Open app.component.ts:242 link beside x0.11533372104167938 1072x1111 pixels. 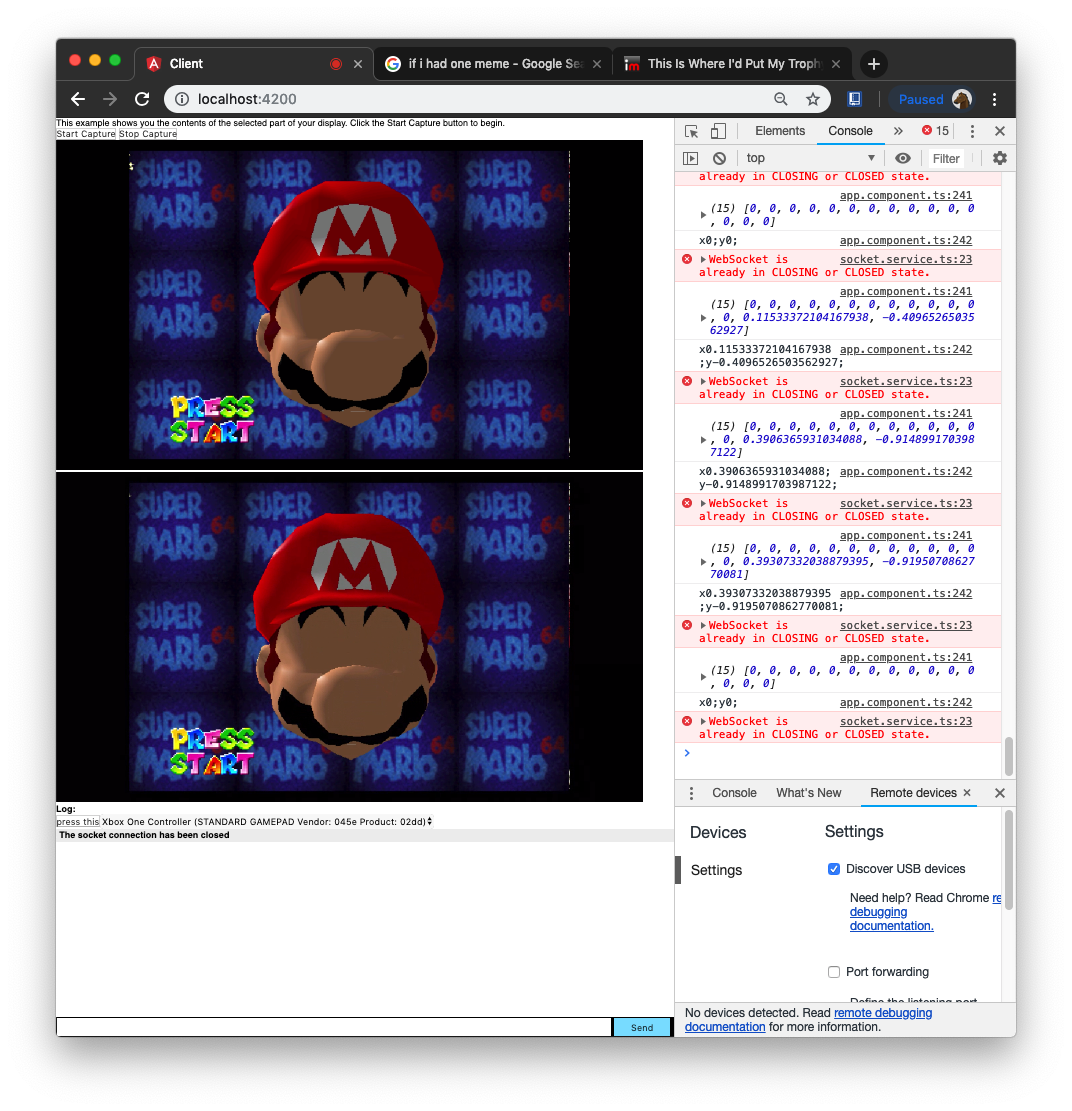click(905, 349)
